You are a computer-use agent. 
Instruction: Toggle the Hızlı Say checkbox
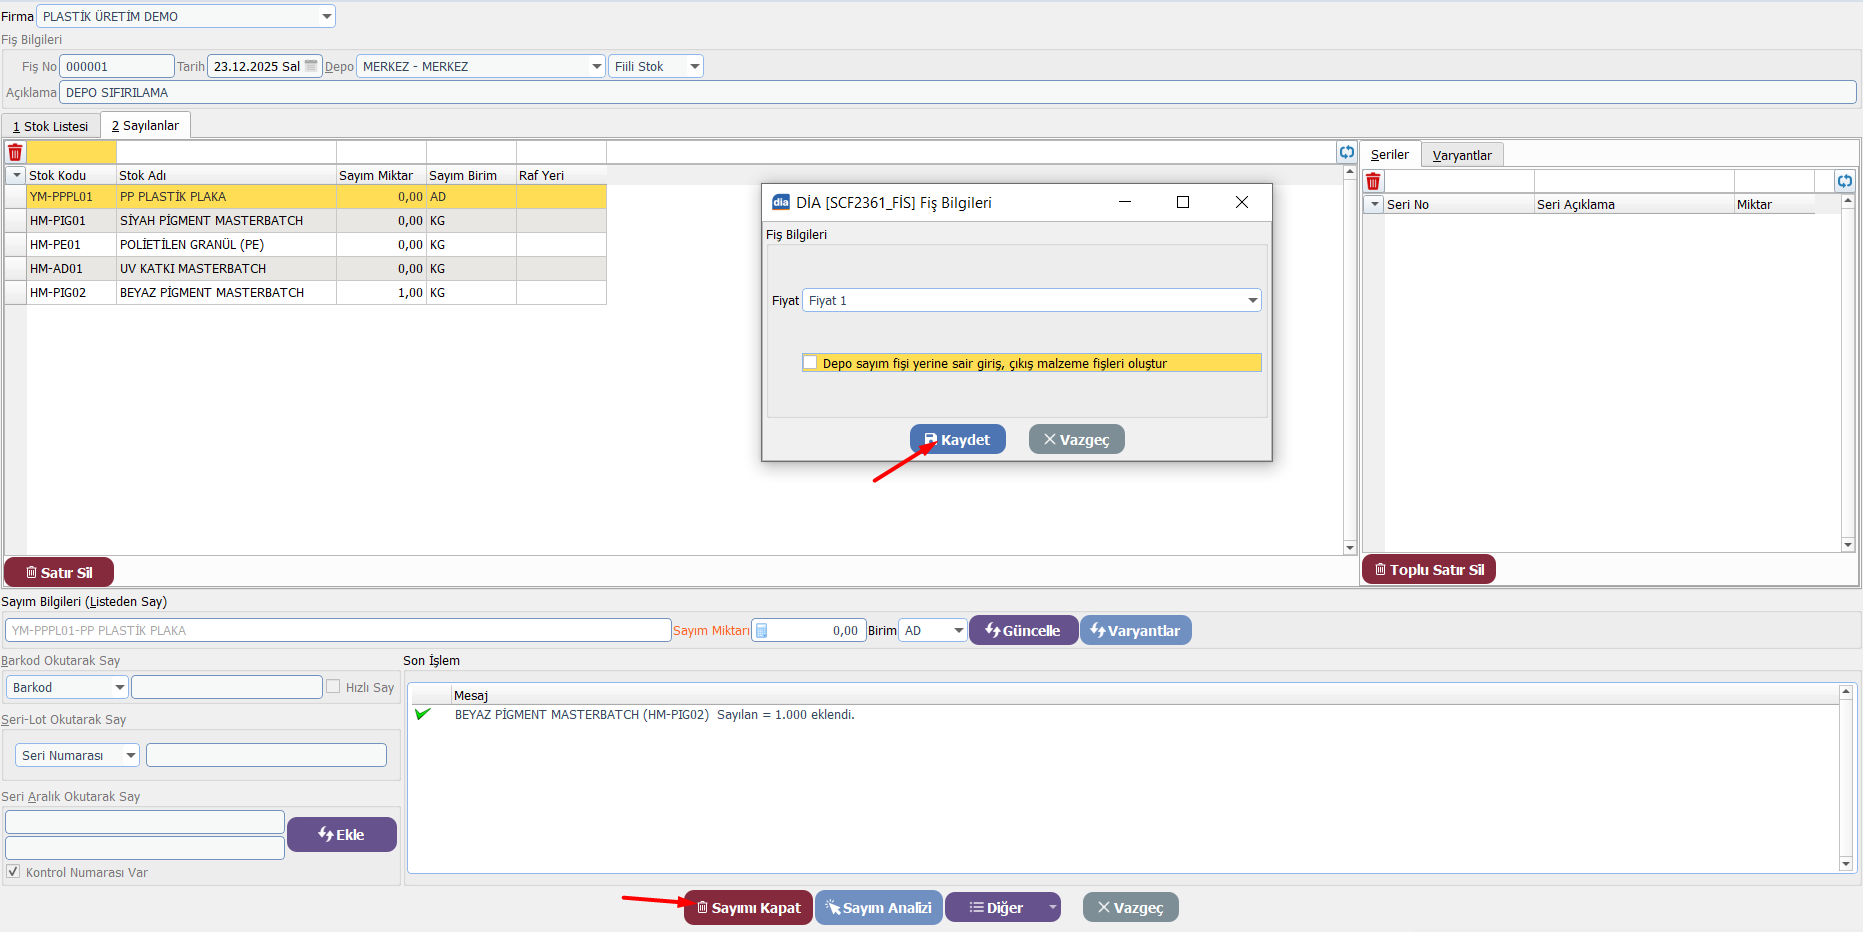click(x=333, y=687)
